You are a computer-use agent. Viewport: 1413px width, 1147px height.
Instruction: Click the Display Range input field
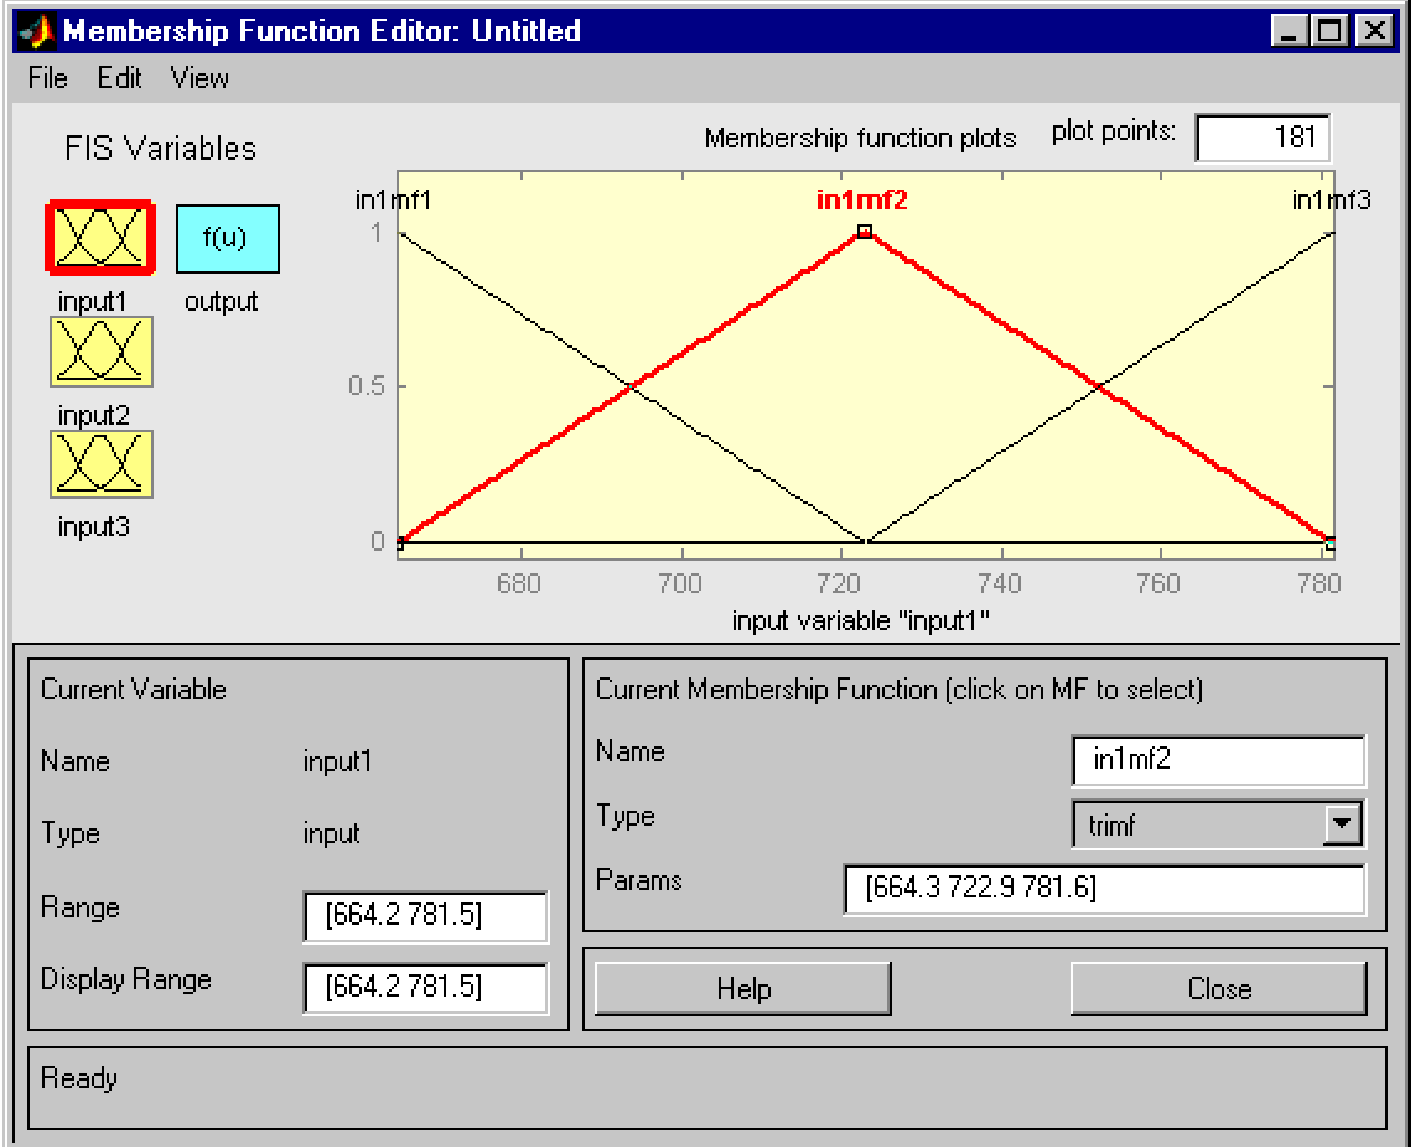tap(425, 988)
